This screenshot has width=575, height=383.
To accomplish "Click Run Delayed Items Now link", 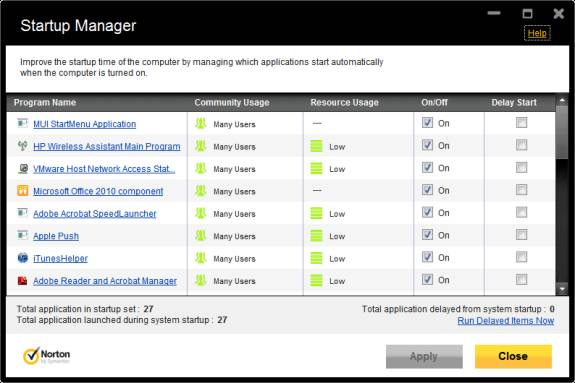I will pyautogui.click(x=506, y=321).
